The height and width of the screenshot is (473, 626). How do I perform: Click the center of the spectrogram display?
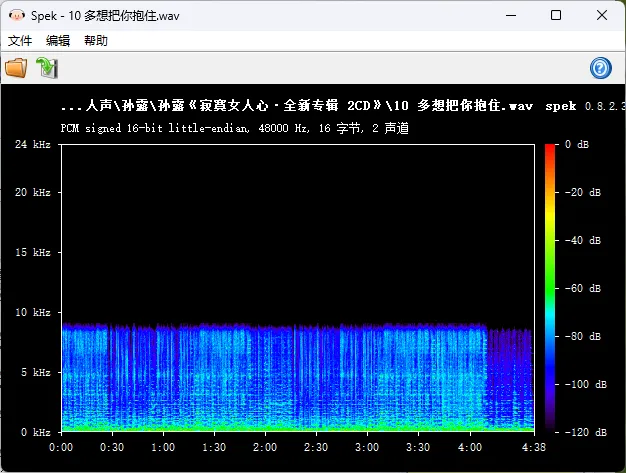[x=297, y=288]
